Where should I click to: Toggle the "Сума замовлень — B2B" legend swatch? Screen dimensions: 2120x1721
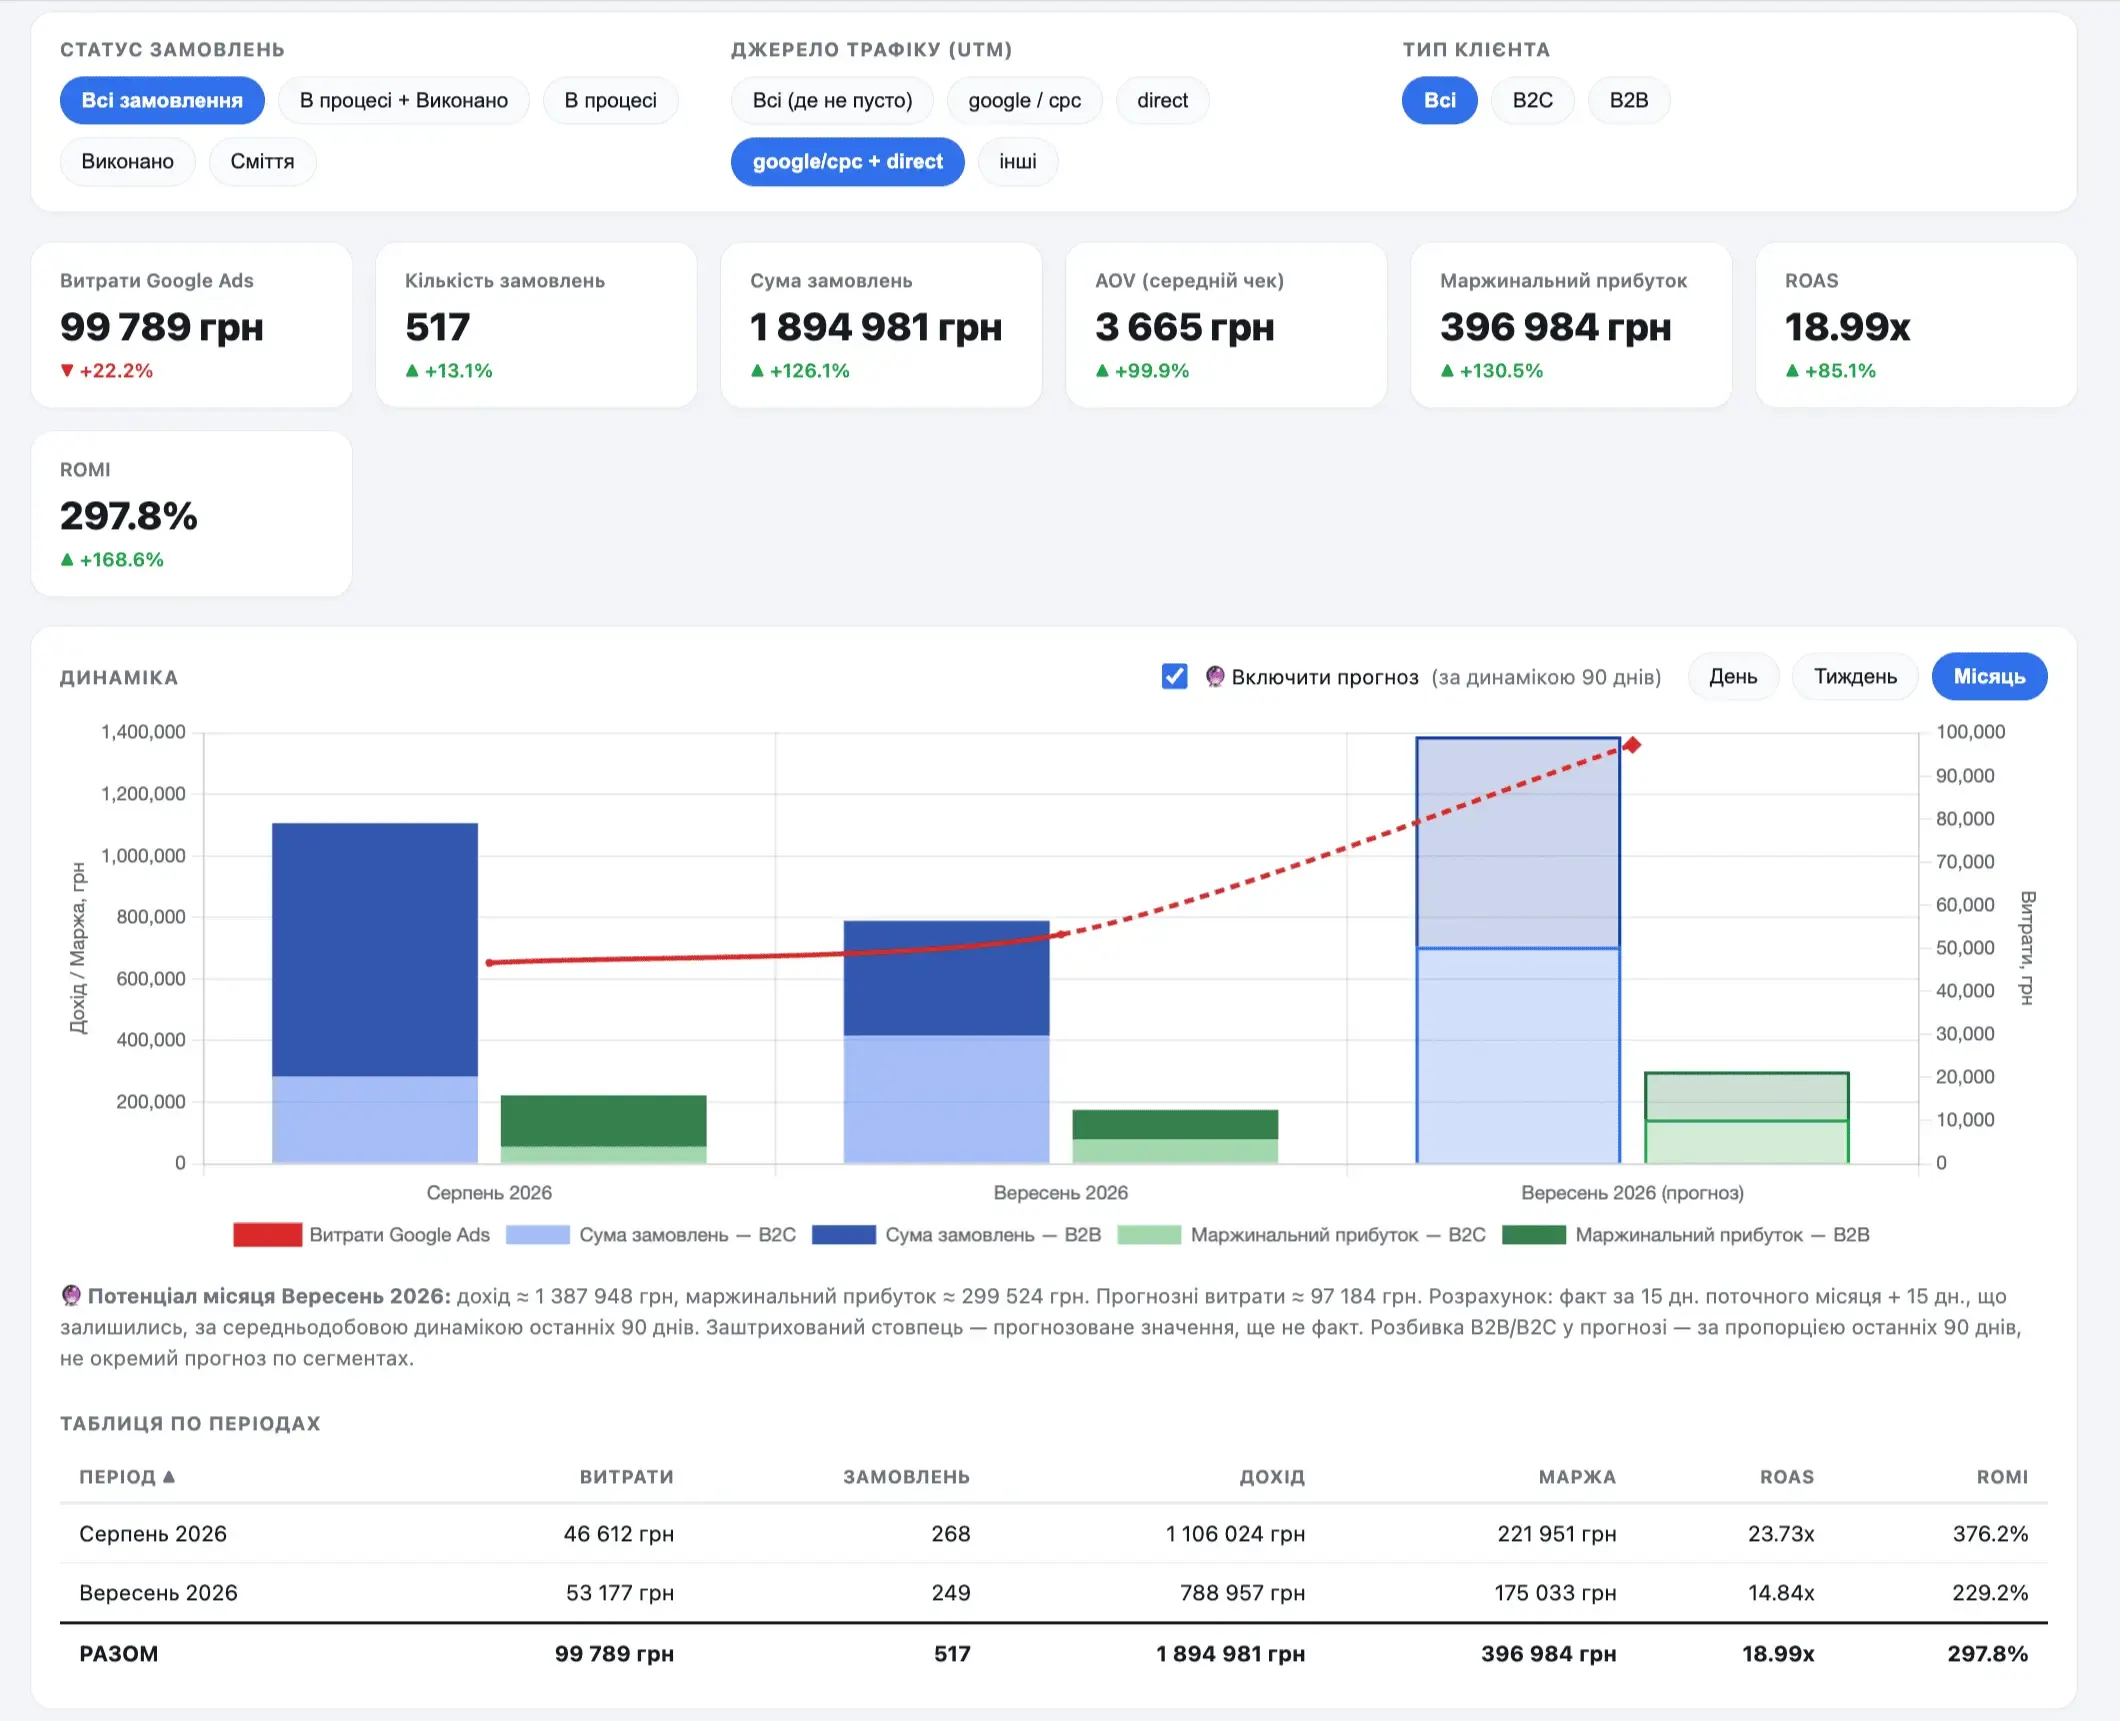[x=844, y=1235]
